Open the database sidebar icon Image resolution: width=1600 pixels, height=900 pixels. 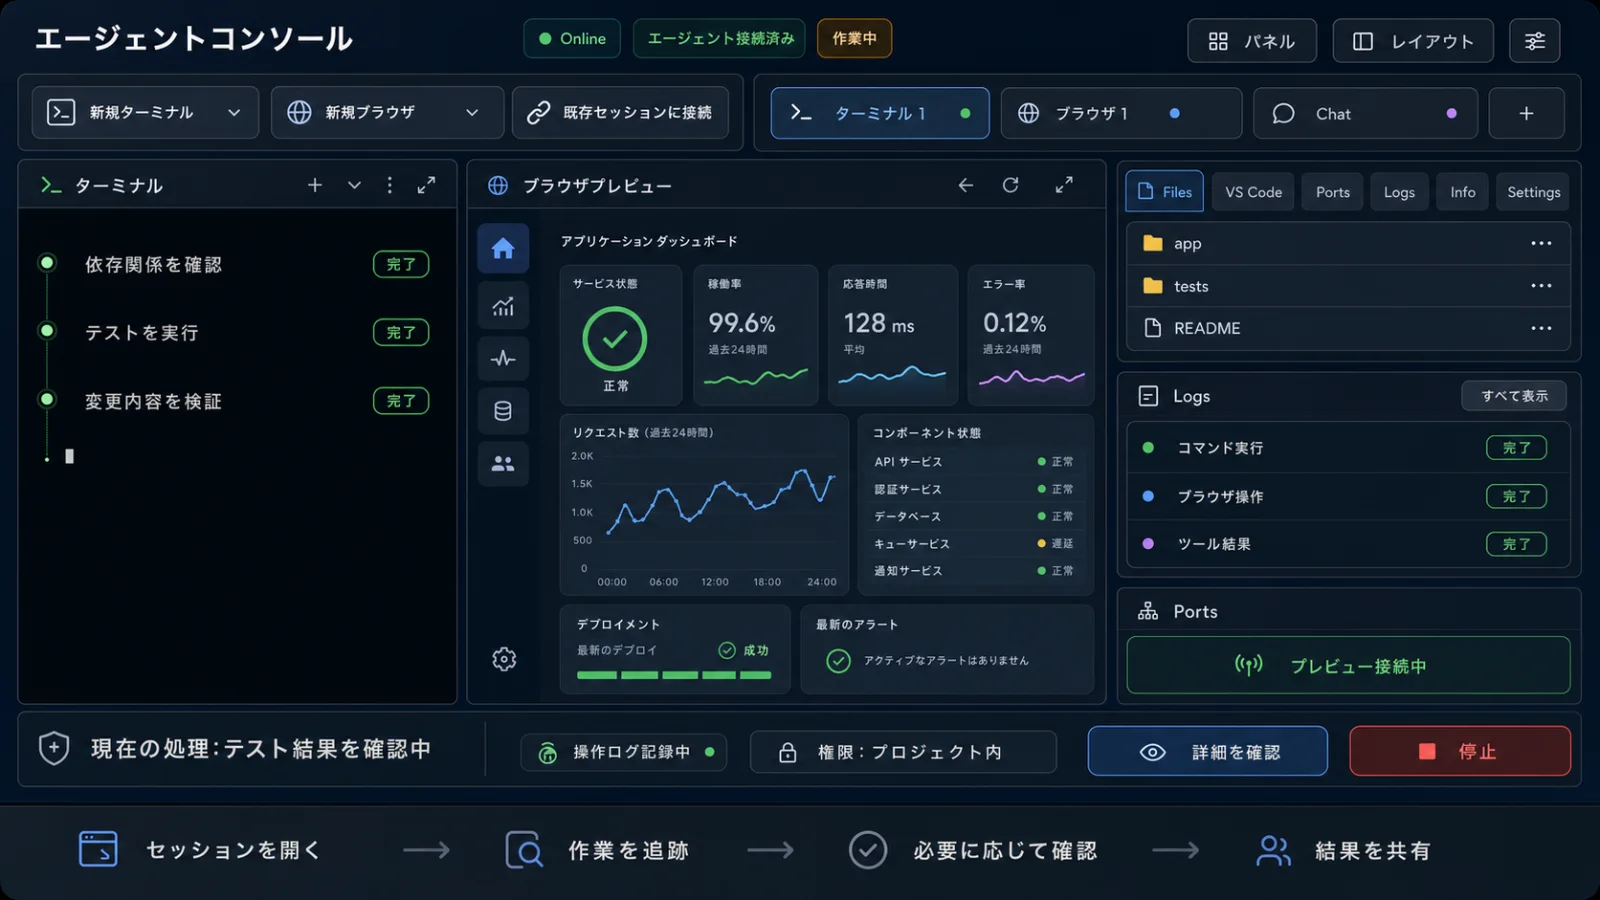(x=503, y=411)
